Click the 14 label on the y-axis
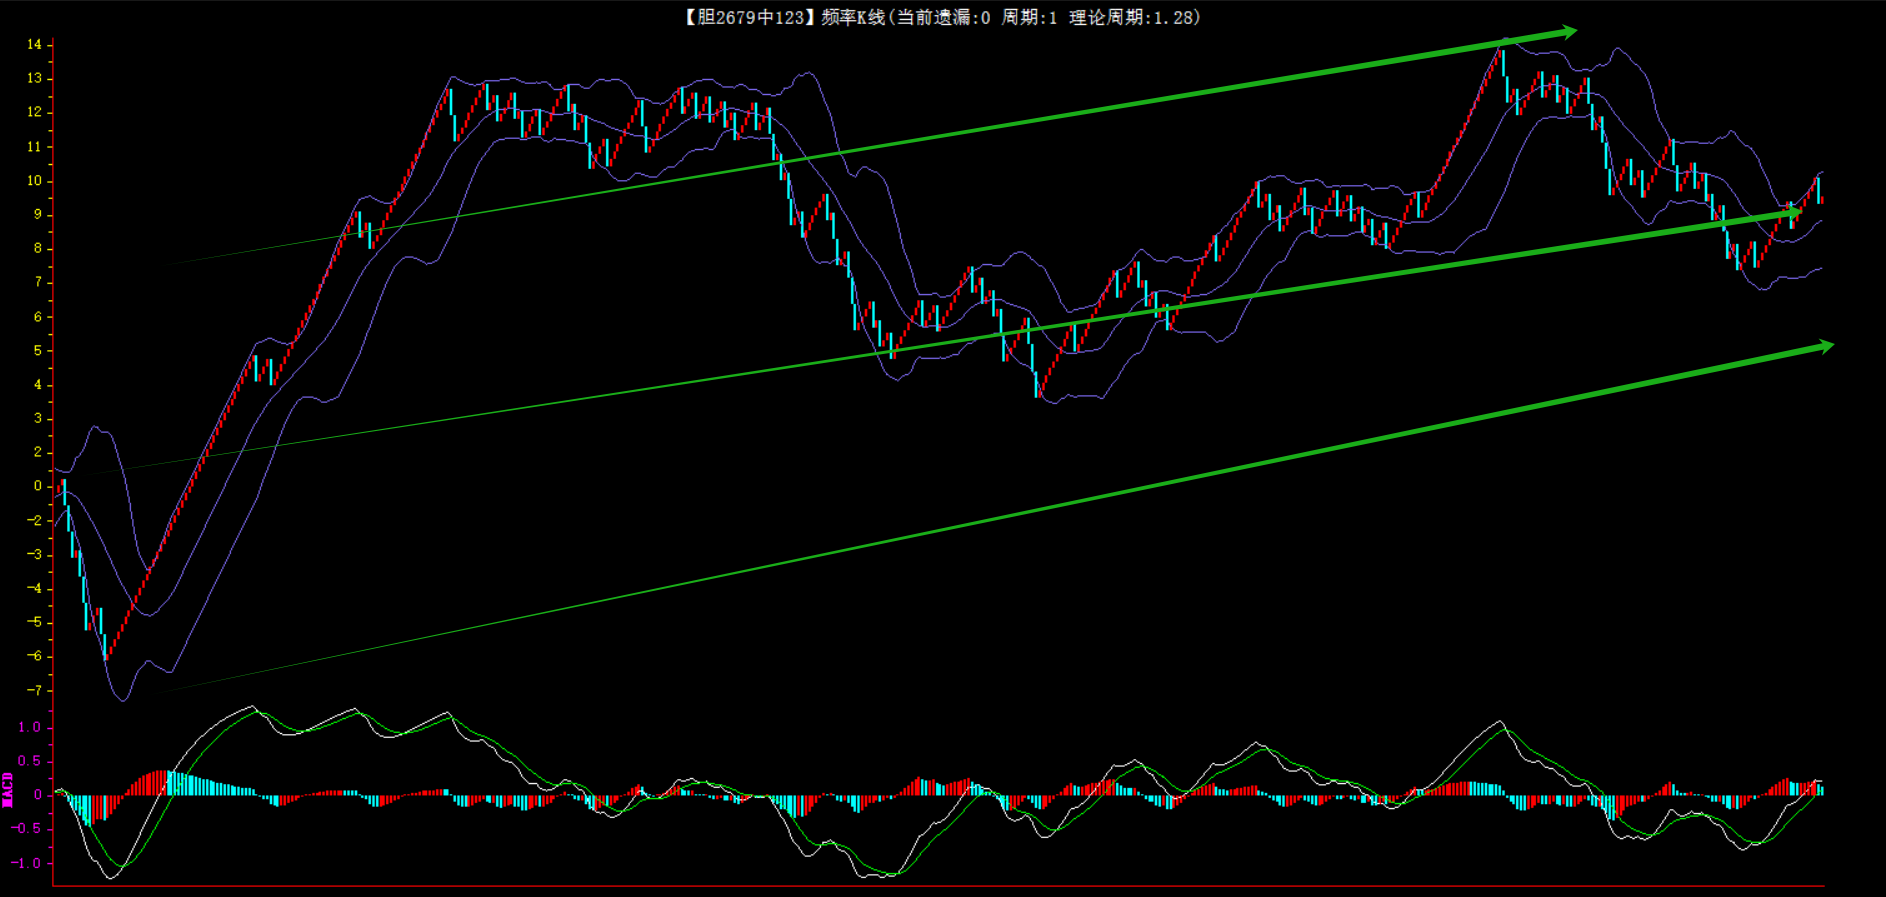The width and height of the screenshot is (1886, 897). point(35,44)
